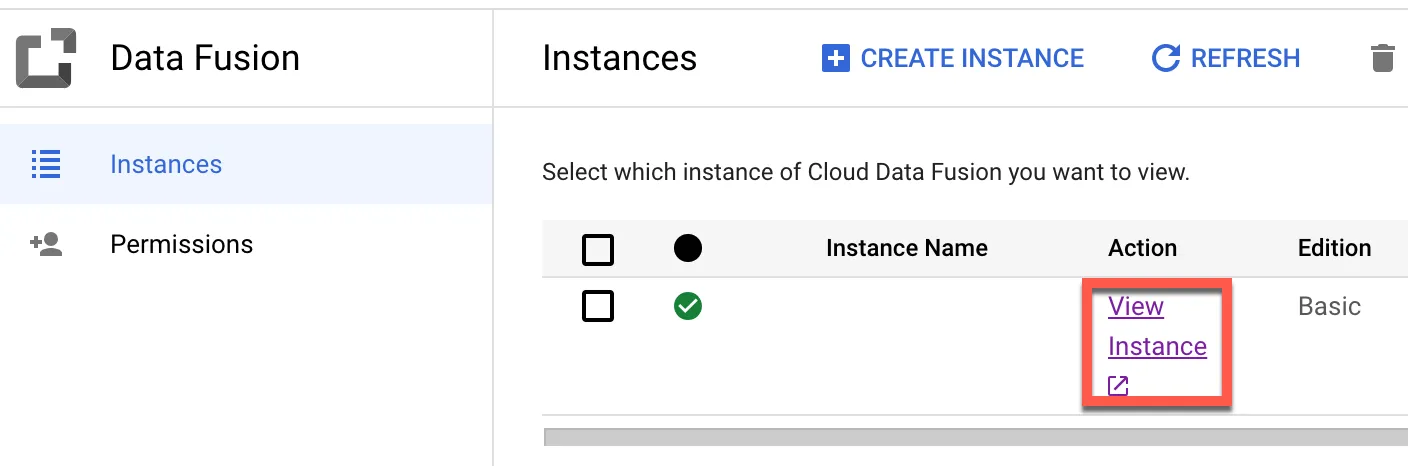The width and height of the screenshot is (1408, 466).
Task: Click the external-link icon under View Instance
Action: coord(1118,385)
